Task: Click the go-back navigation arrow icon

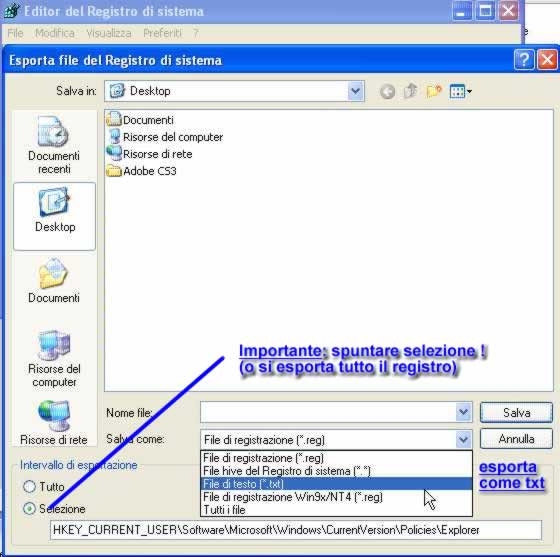Action: [387, 91]
